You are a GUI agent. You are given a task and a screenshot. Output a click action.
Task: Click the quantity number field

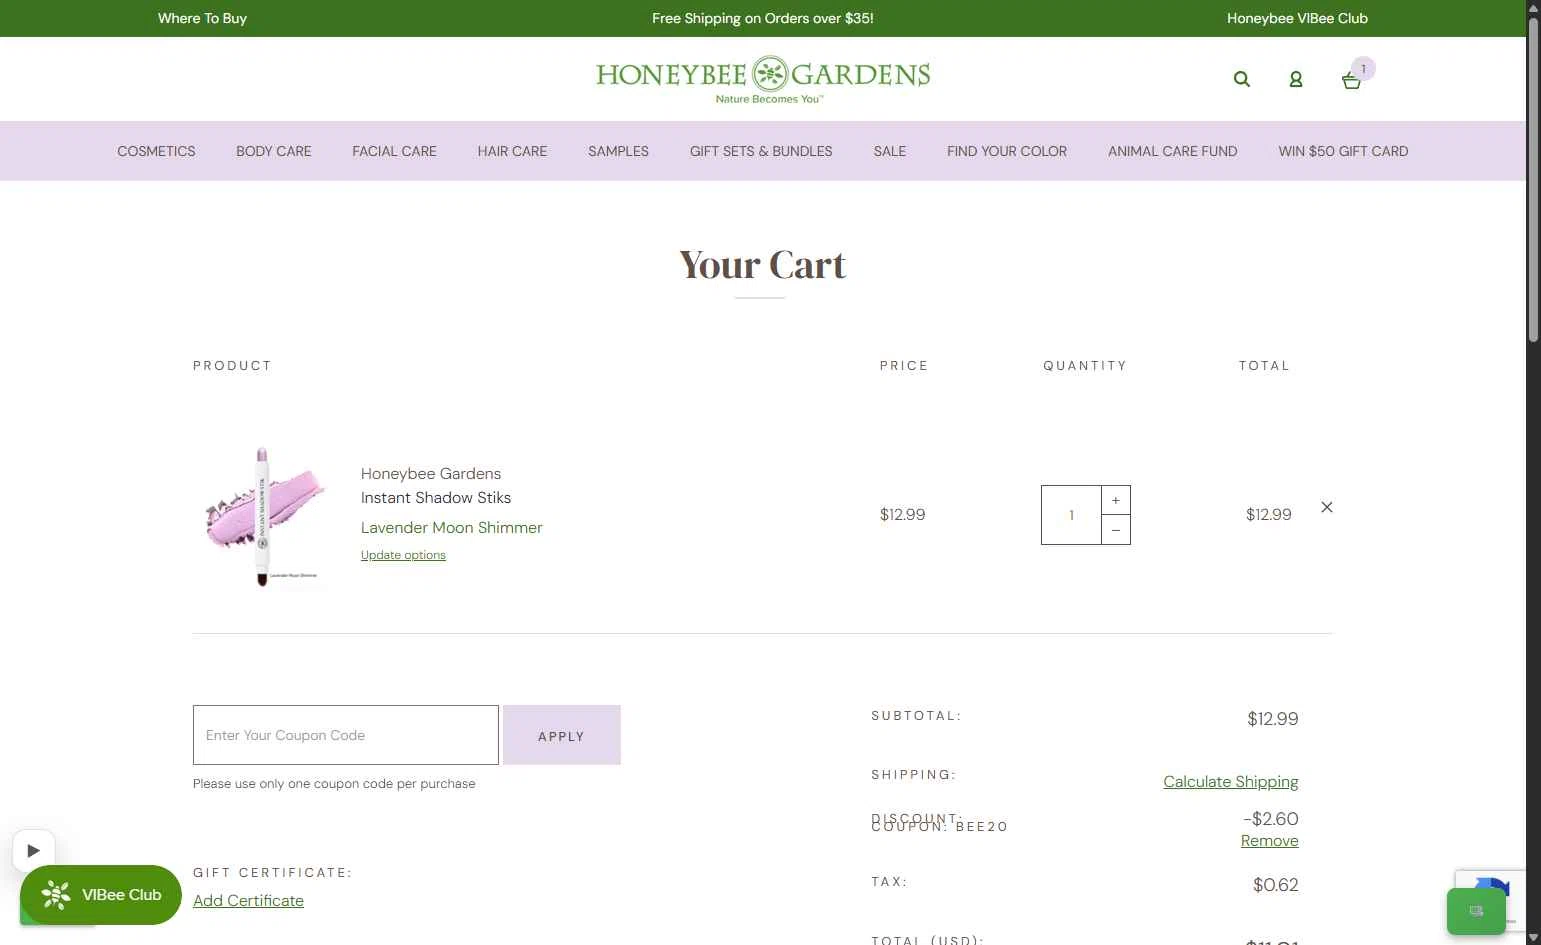click(x=1071, y=515)
